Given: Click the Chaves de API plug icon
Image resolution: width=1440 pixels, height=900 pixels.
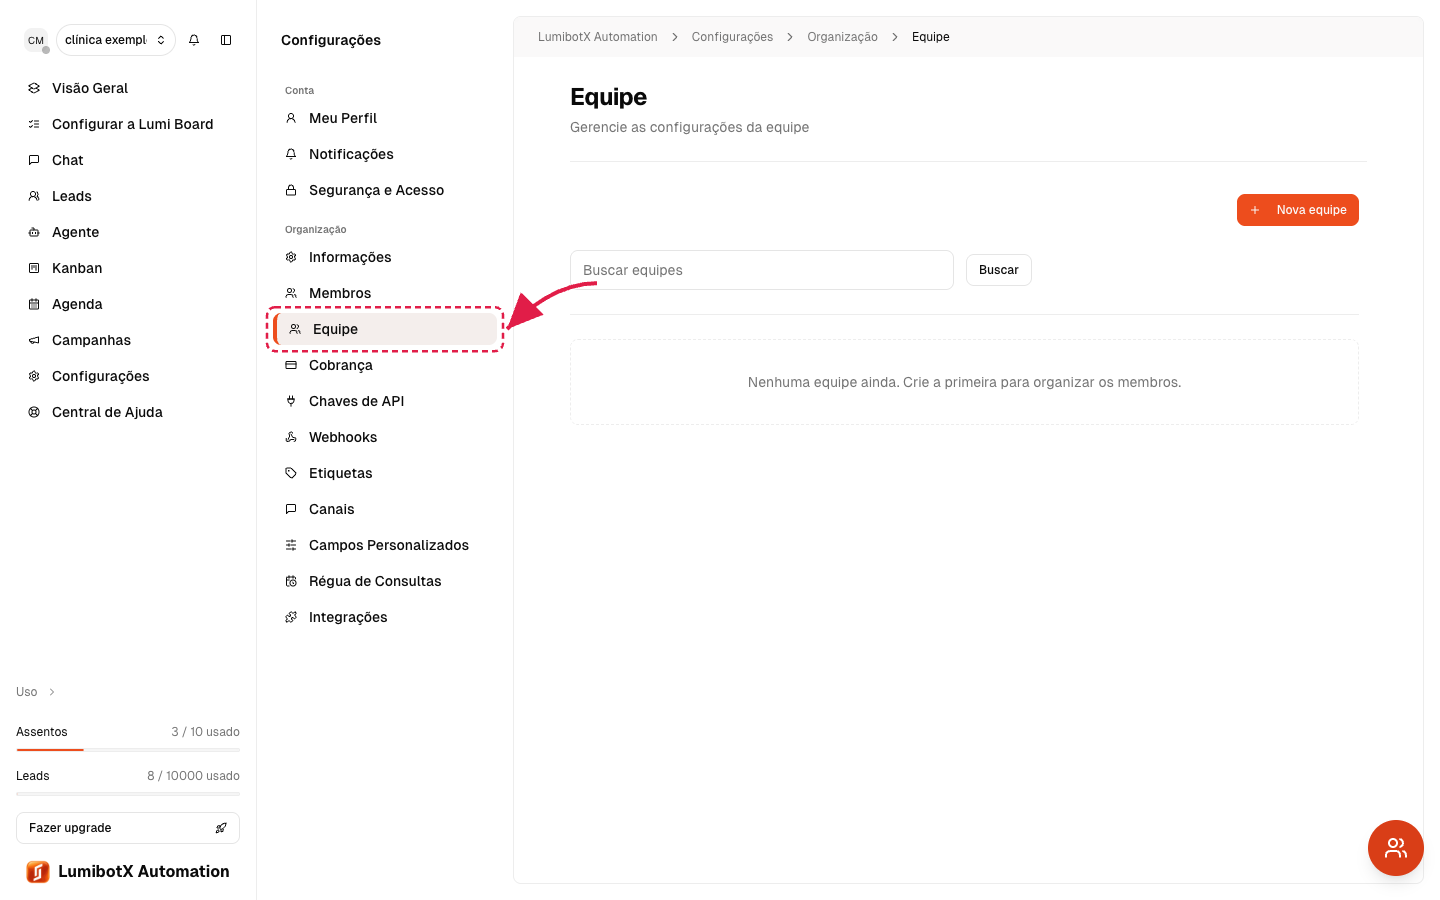Looking at the screenshot, I should point(291,401).
